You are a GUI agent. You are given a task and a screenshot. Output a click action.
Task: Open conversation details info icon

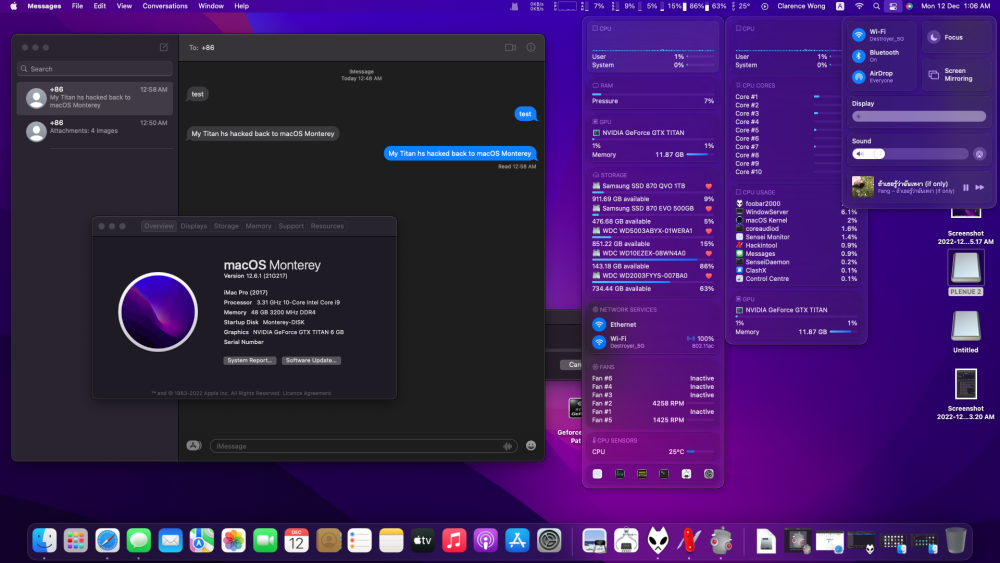pyautogui.click(x=531, y=47)
